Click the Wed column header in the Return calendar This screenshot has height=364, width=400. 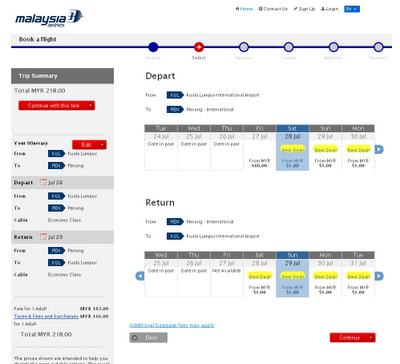(x=161, y=255)
